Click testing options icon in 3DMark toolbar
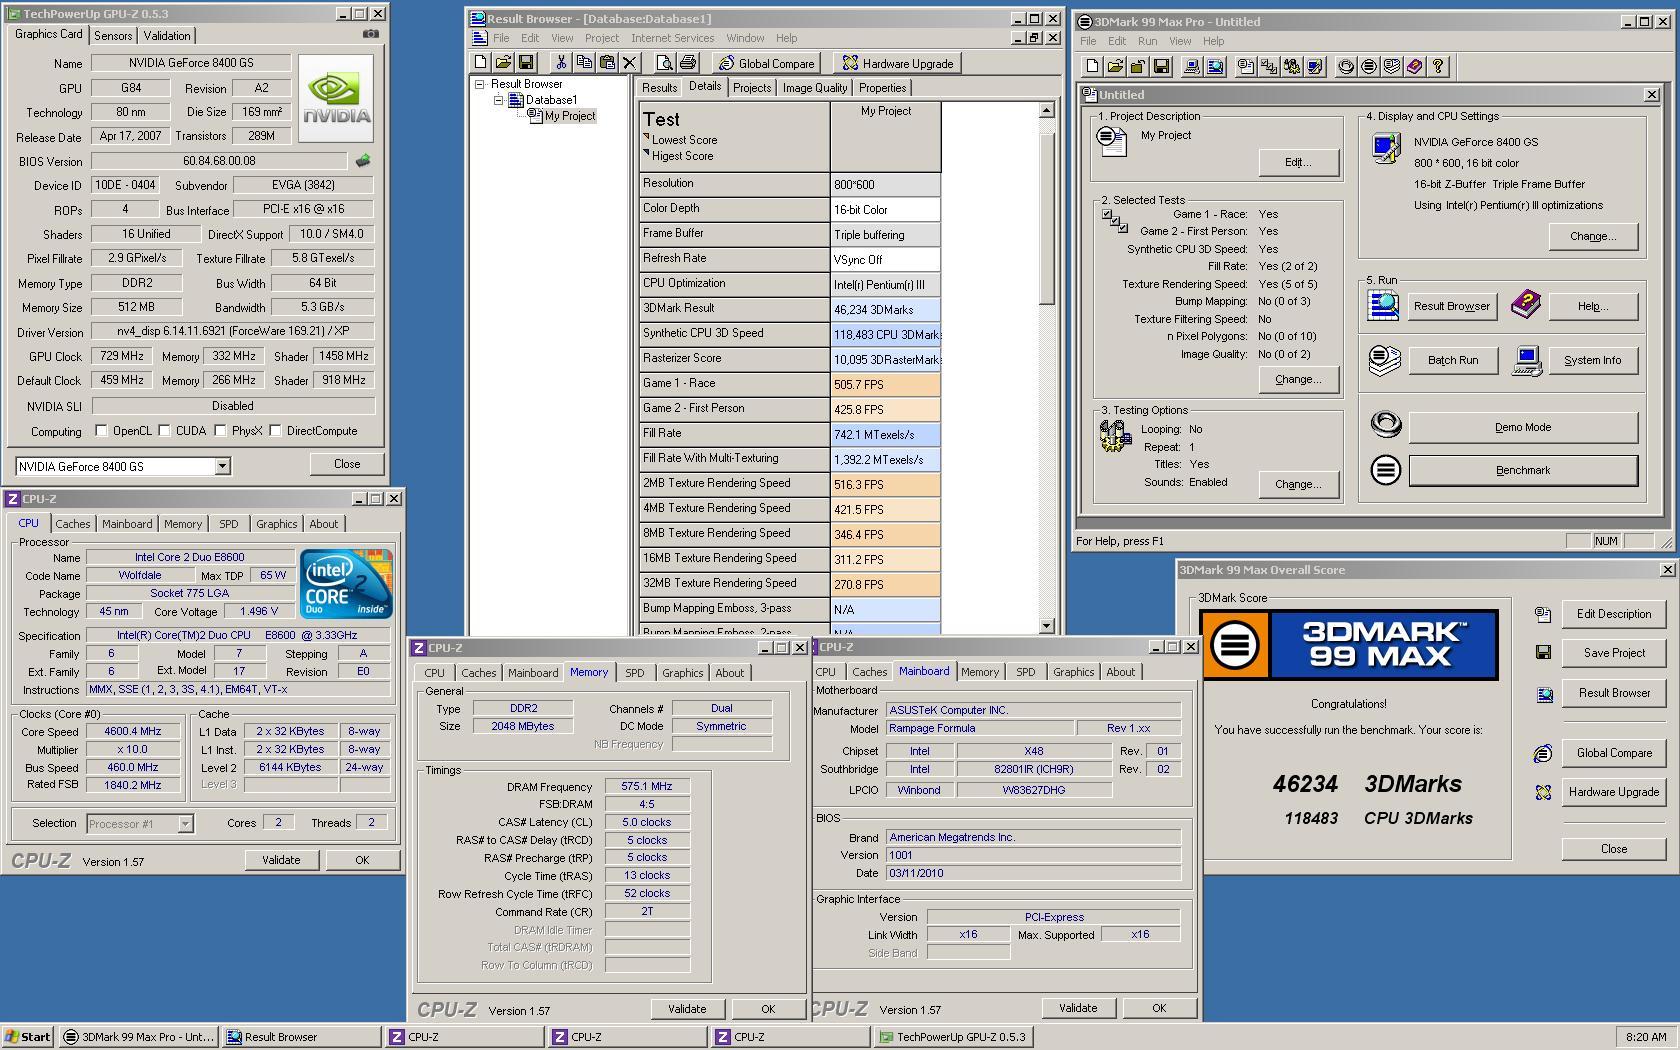This screenshot has width=1680, height=1050. [1292, 66]
